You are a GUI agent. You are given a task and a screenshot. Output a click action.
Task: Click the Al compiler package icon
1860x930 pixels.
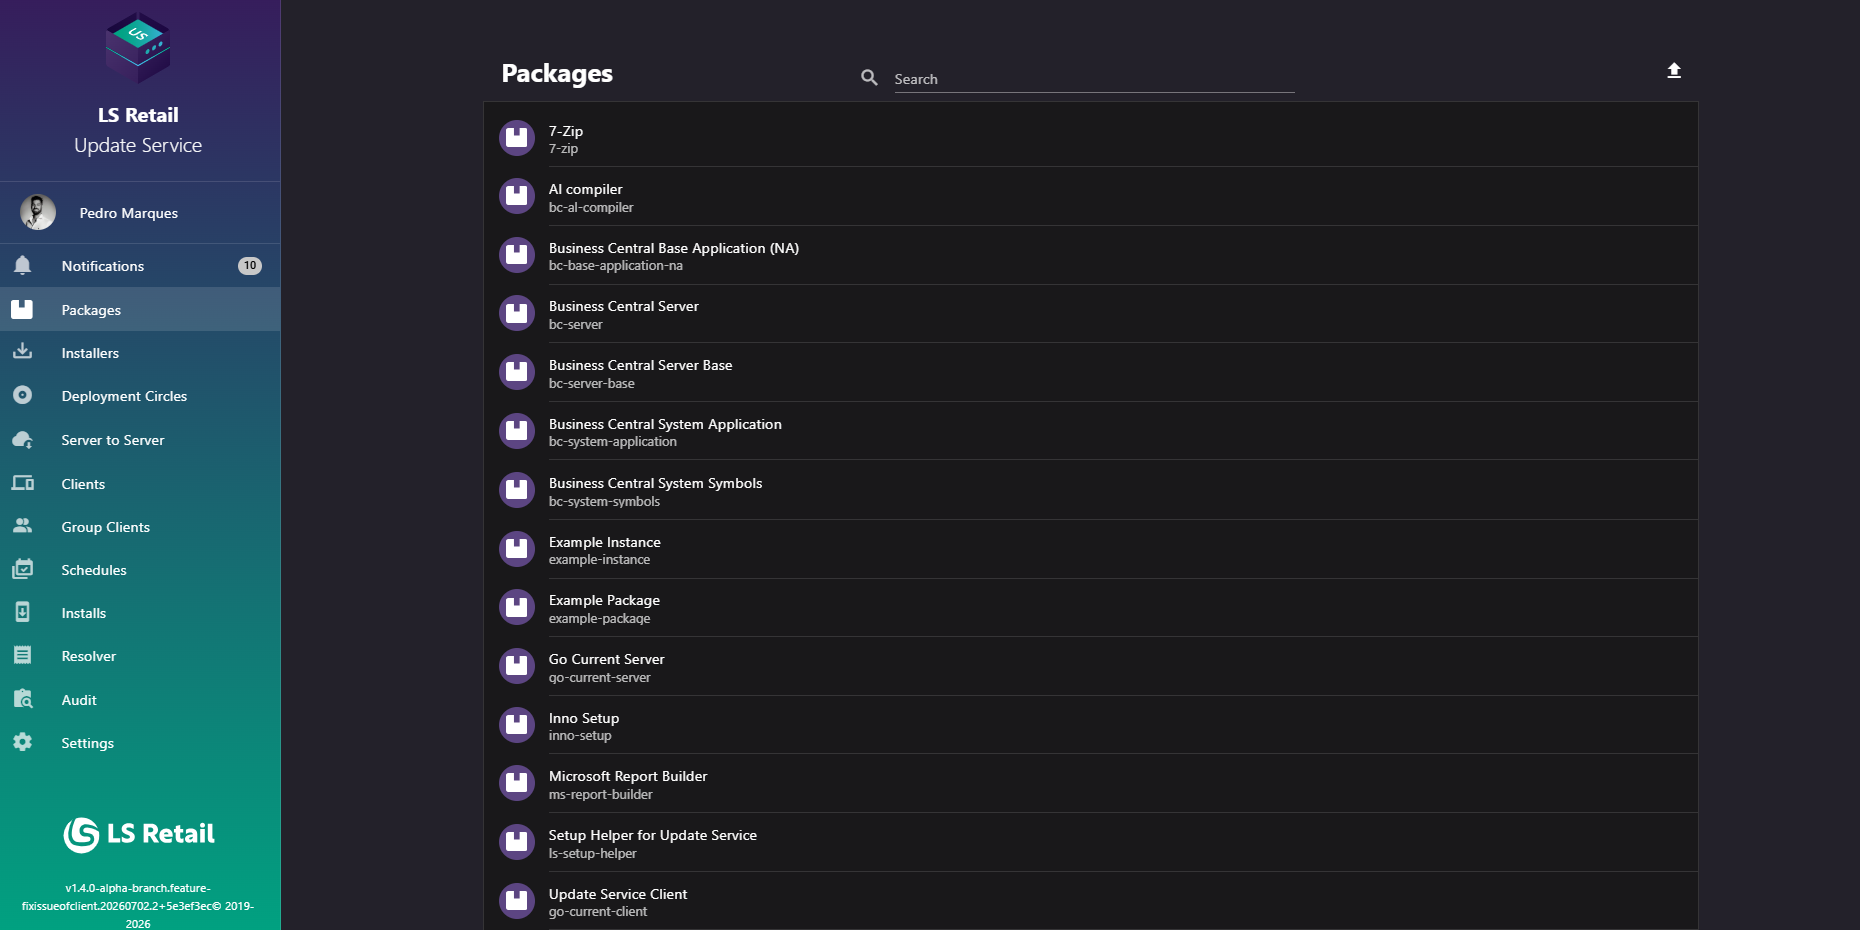click(x=517, y=197)
